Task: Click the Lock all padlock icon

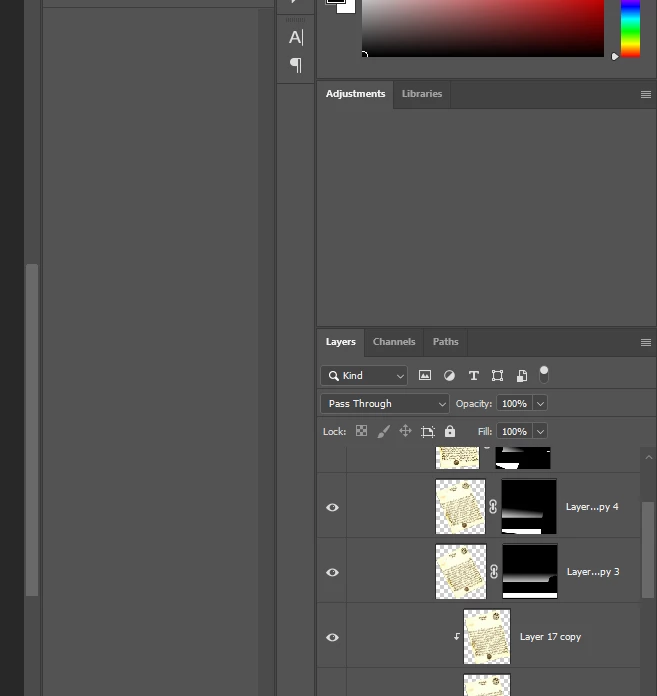Action: coord(450,431)
